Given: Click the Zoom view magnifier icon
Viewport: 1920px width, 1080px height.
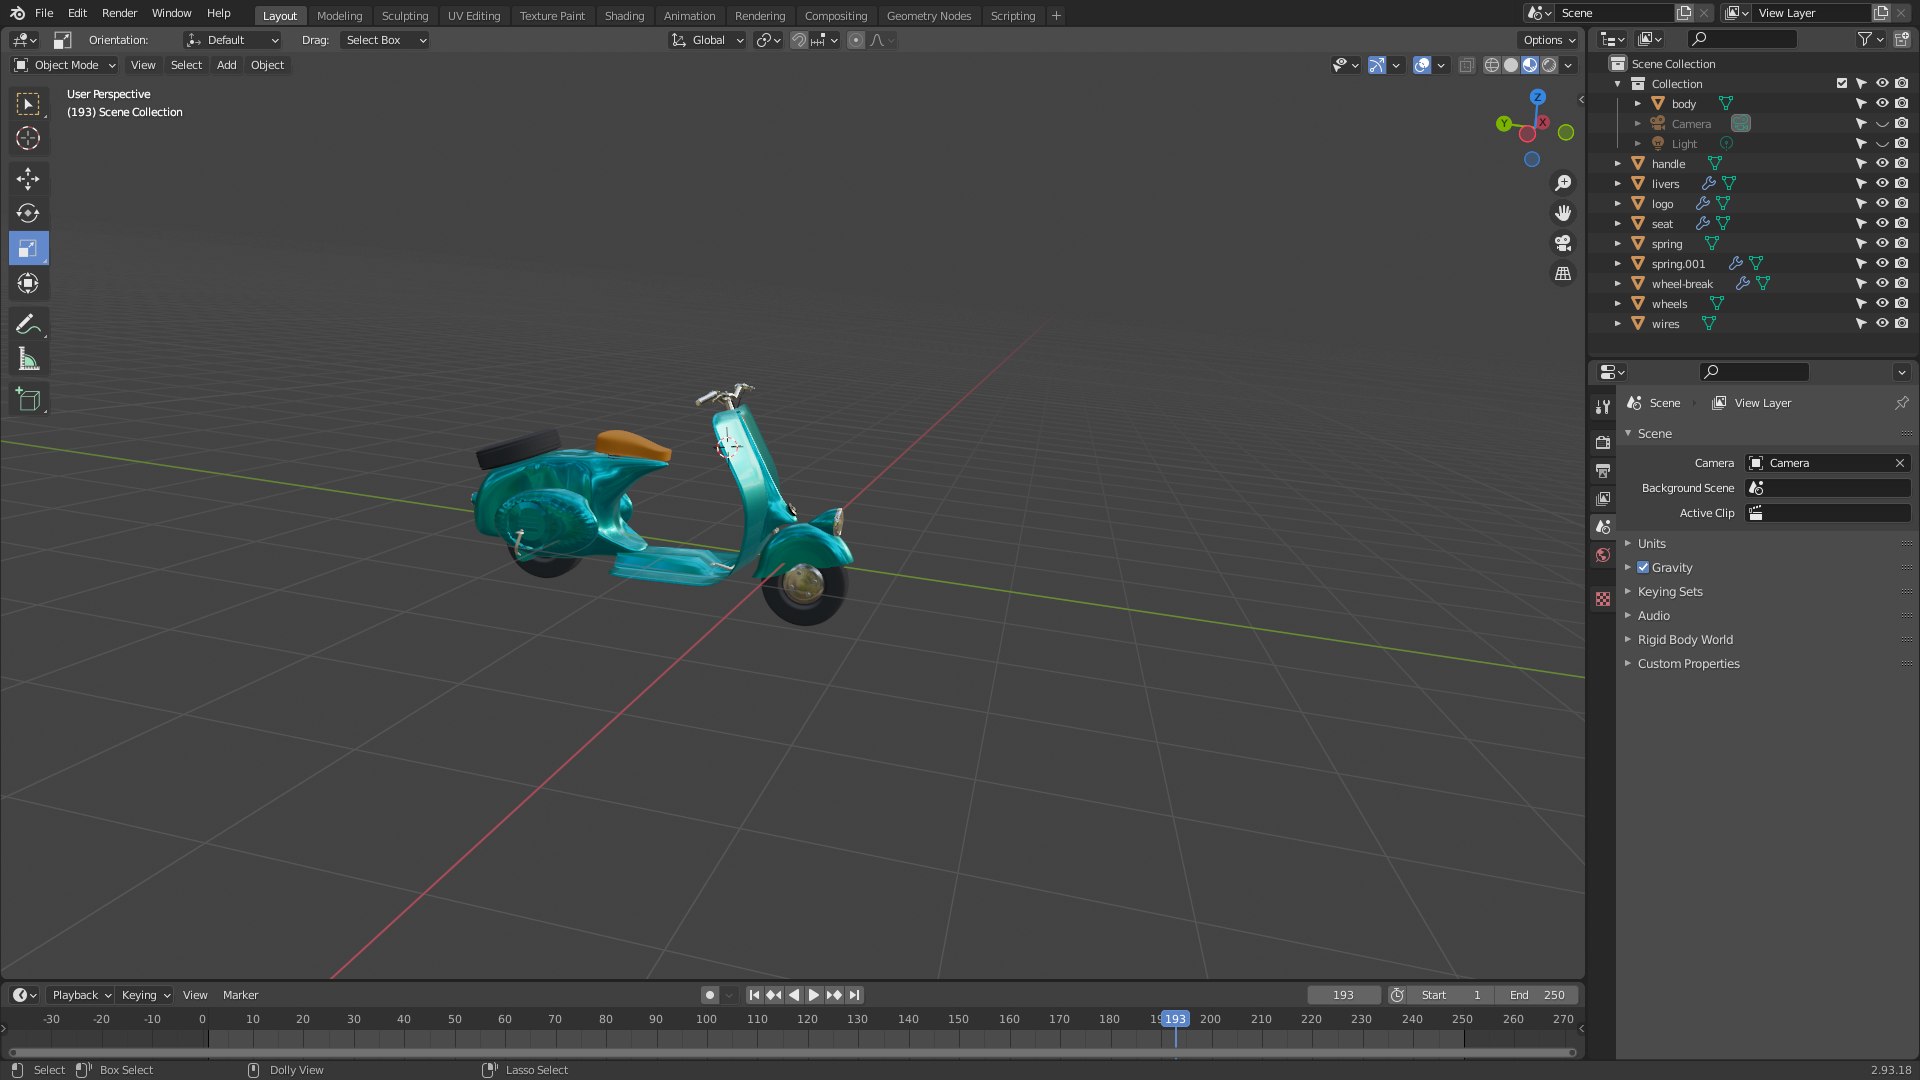Looking at the screenshot, I should [1562, 183].
